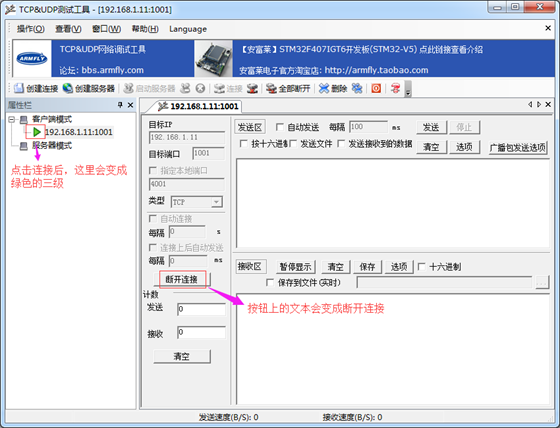Click the green play triangle beside 192.168.1.11:1001

[36, 132]
